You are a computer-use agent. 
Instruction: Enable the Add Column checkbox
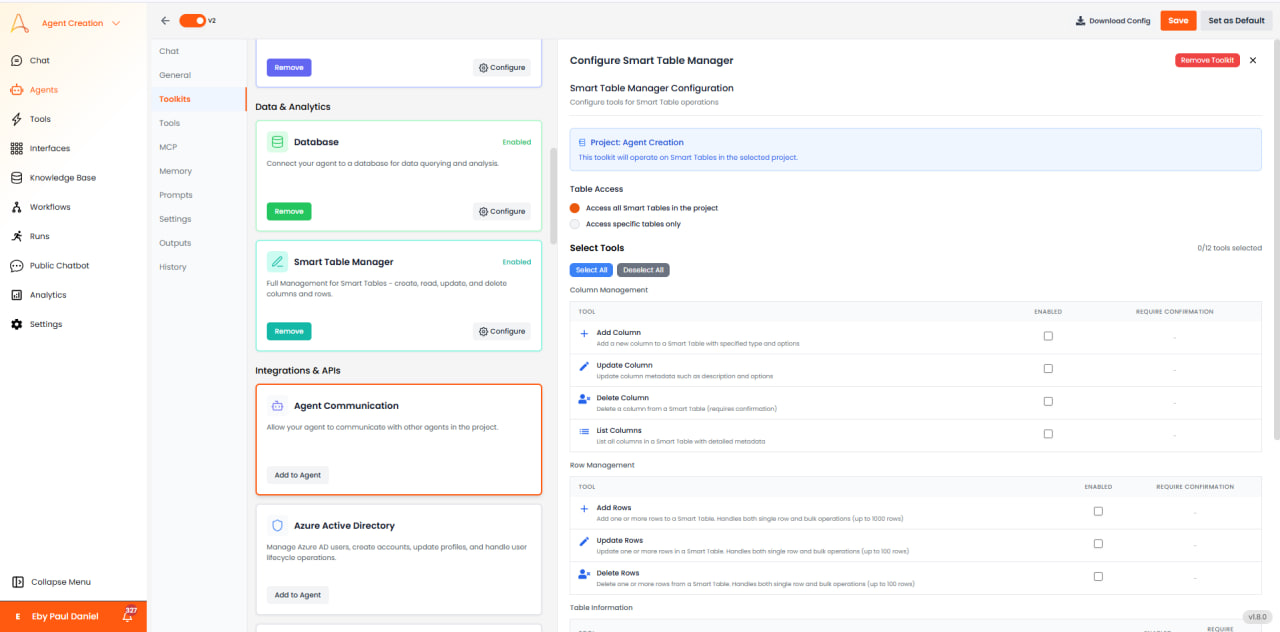click(x=1048, y=336)
